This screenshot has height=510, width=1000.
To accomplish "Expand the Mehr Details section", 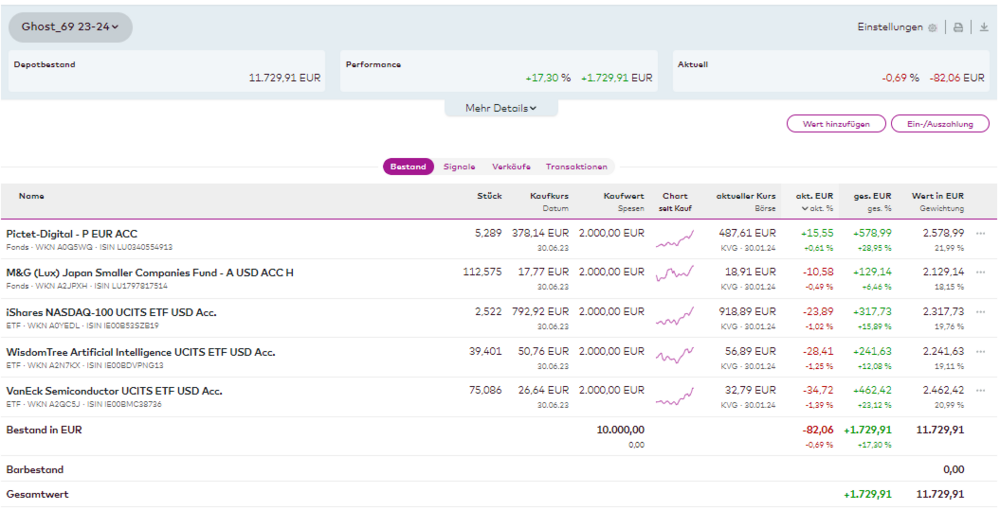I will click(501, 108).
